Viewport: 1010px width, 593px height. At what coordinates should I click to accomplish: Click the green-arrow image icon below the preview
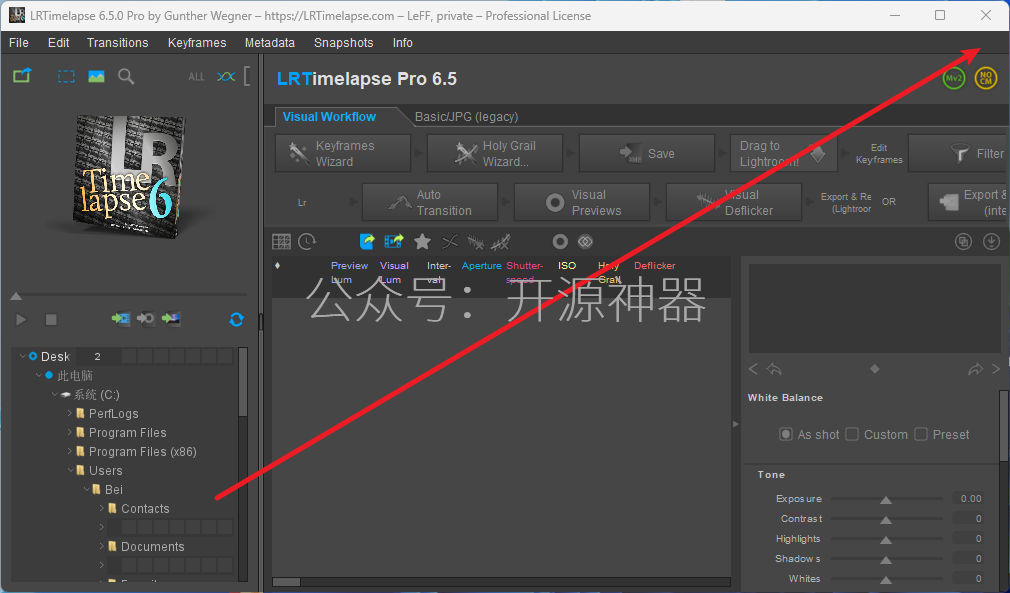click(x=171, y=319)
